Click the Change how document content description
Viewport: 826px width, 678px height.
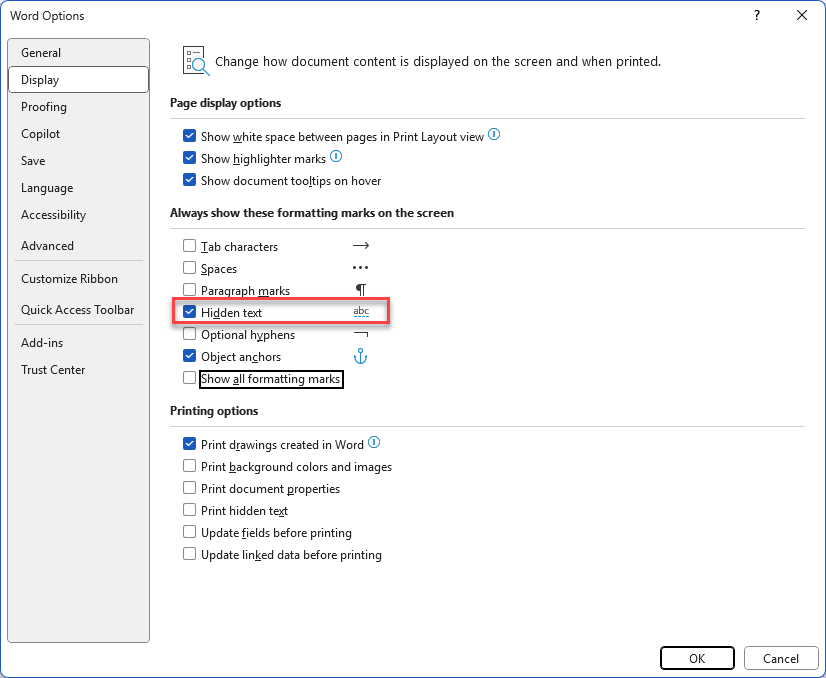[x=438, y=62]
